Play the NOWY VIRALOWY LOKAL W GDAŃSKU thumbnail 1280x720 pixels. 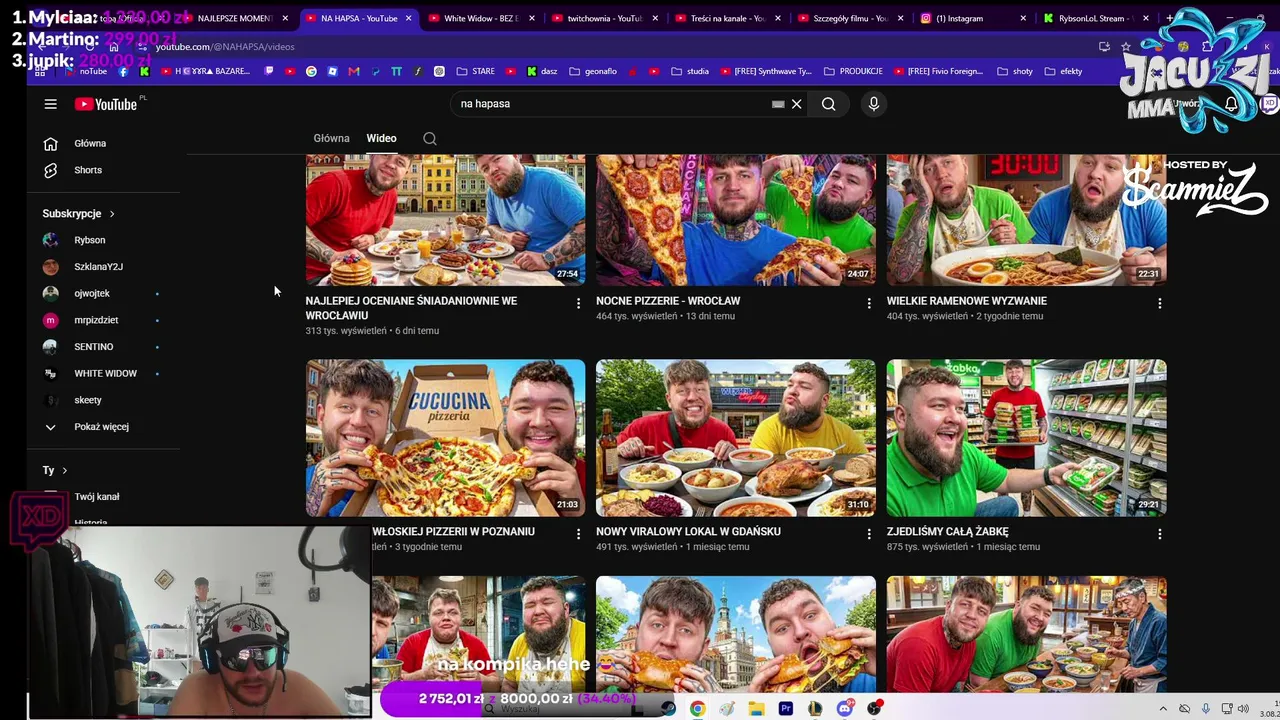coord(736,438)
